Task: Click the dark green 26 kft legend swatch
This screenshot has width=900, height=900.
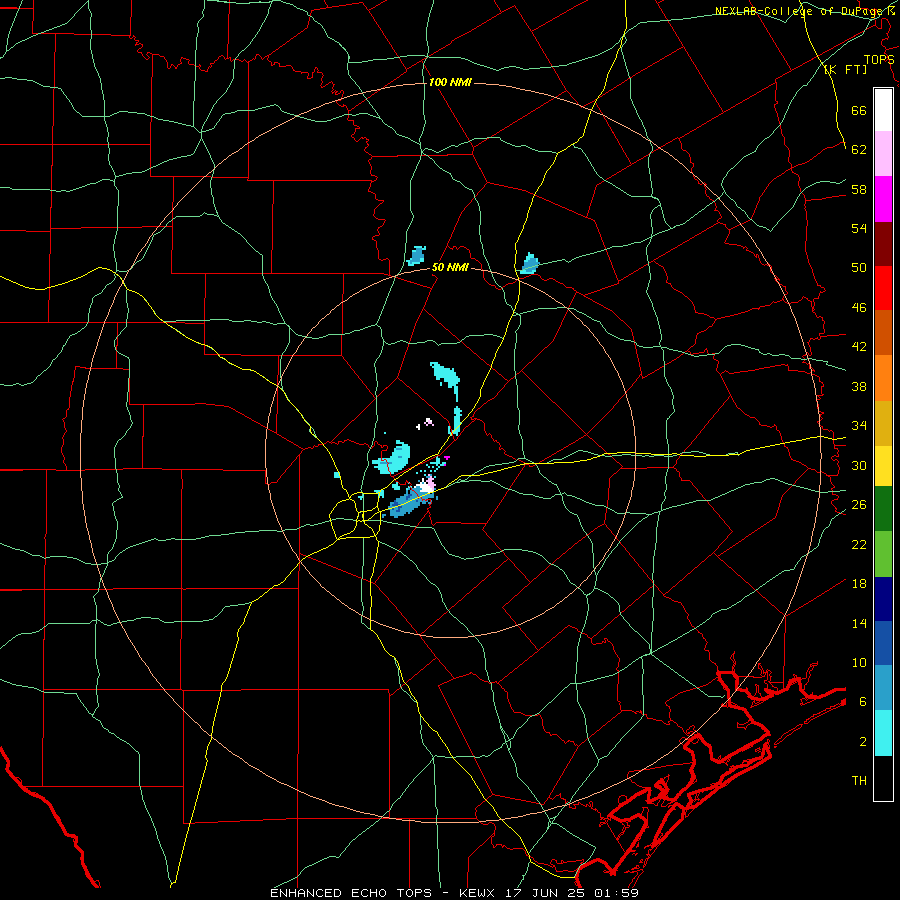Action: [x=883, y=509]
